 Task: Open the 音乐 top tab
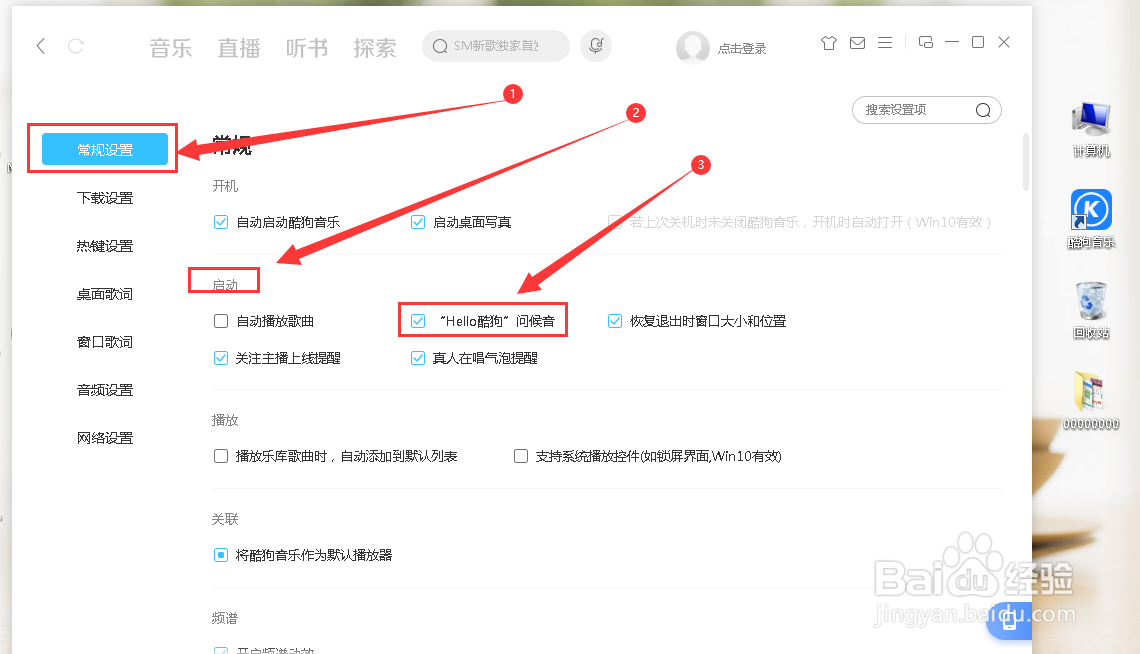pos(171,48)
